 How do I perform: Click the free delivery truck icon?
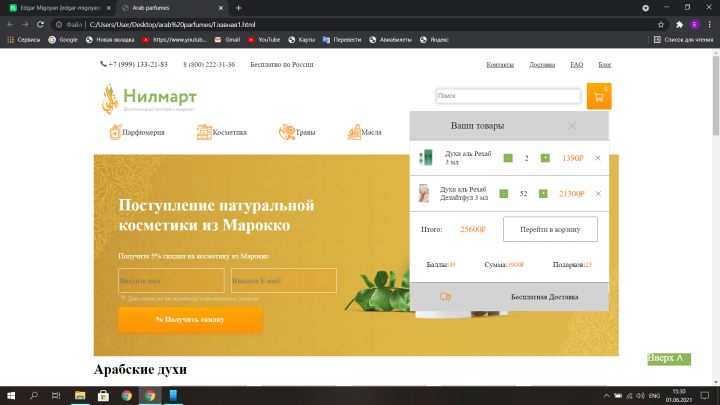pyautogui.click(x=445, y=297)
